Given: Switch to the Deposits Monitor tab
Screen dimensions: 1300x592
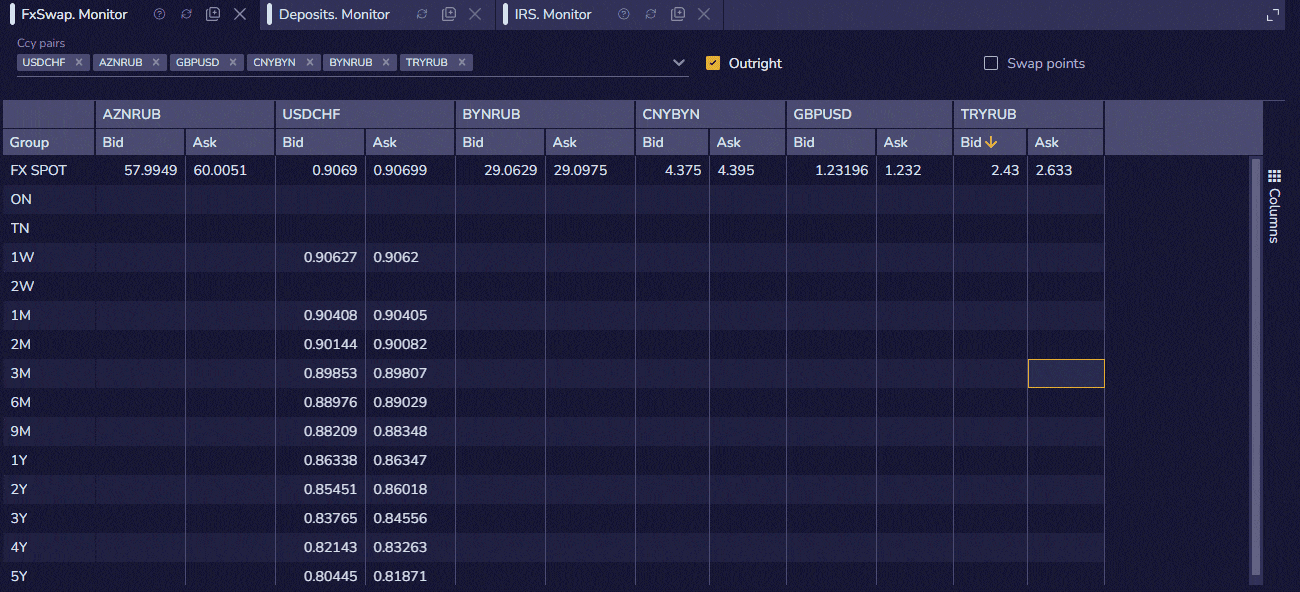Looking at the screenshot, I should [334, 14].
